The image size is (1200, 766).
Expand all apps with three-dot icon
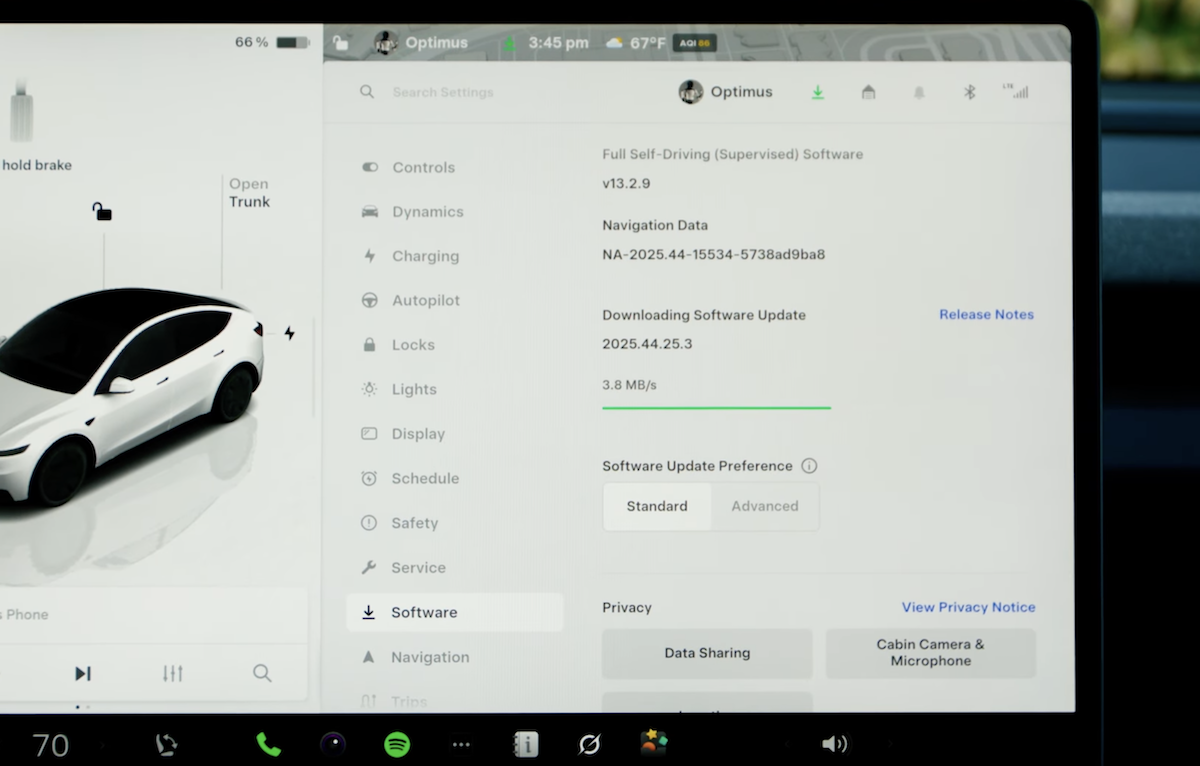[461, 744]
